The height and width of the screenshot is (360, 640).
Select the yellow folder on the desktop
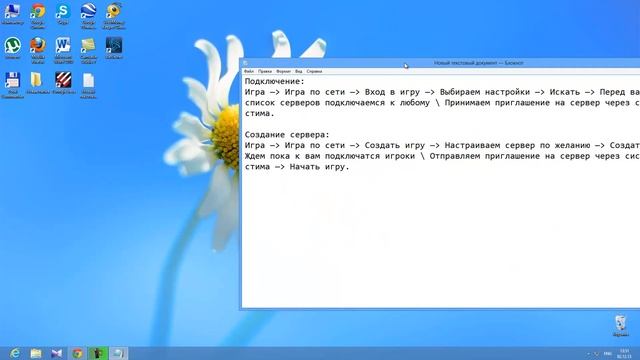[x=38, y=83]
